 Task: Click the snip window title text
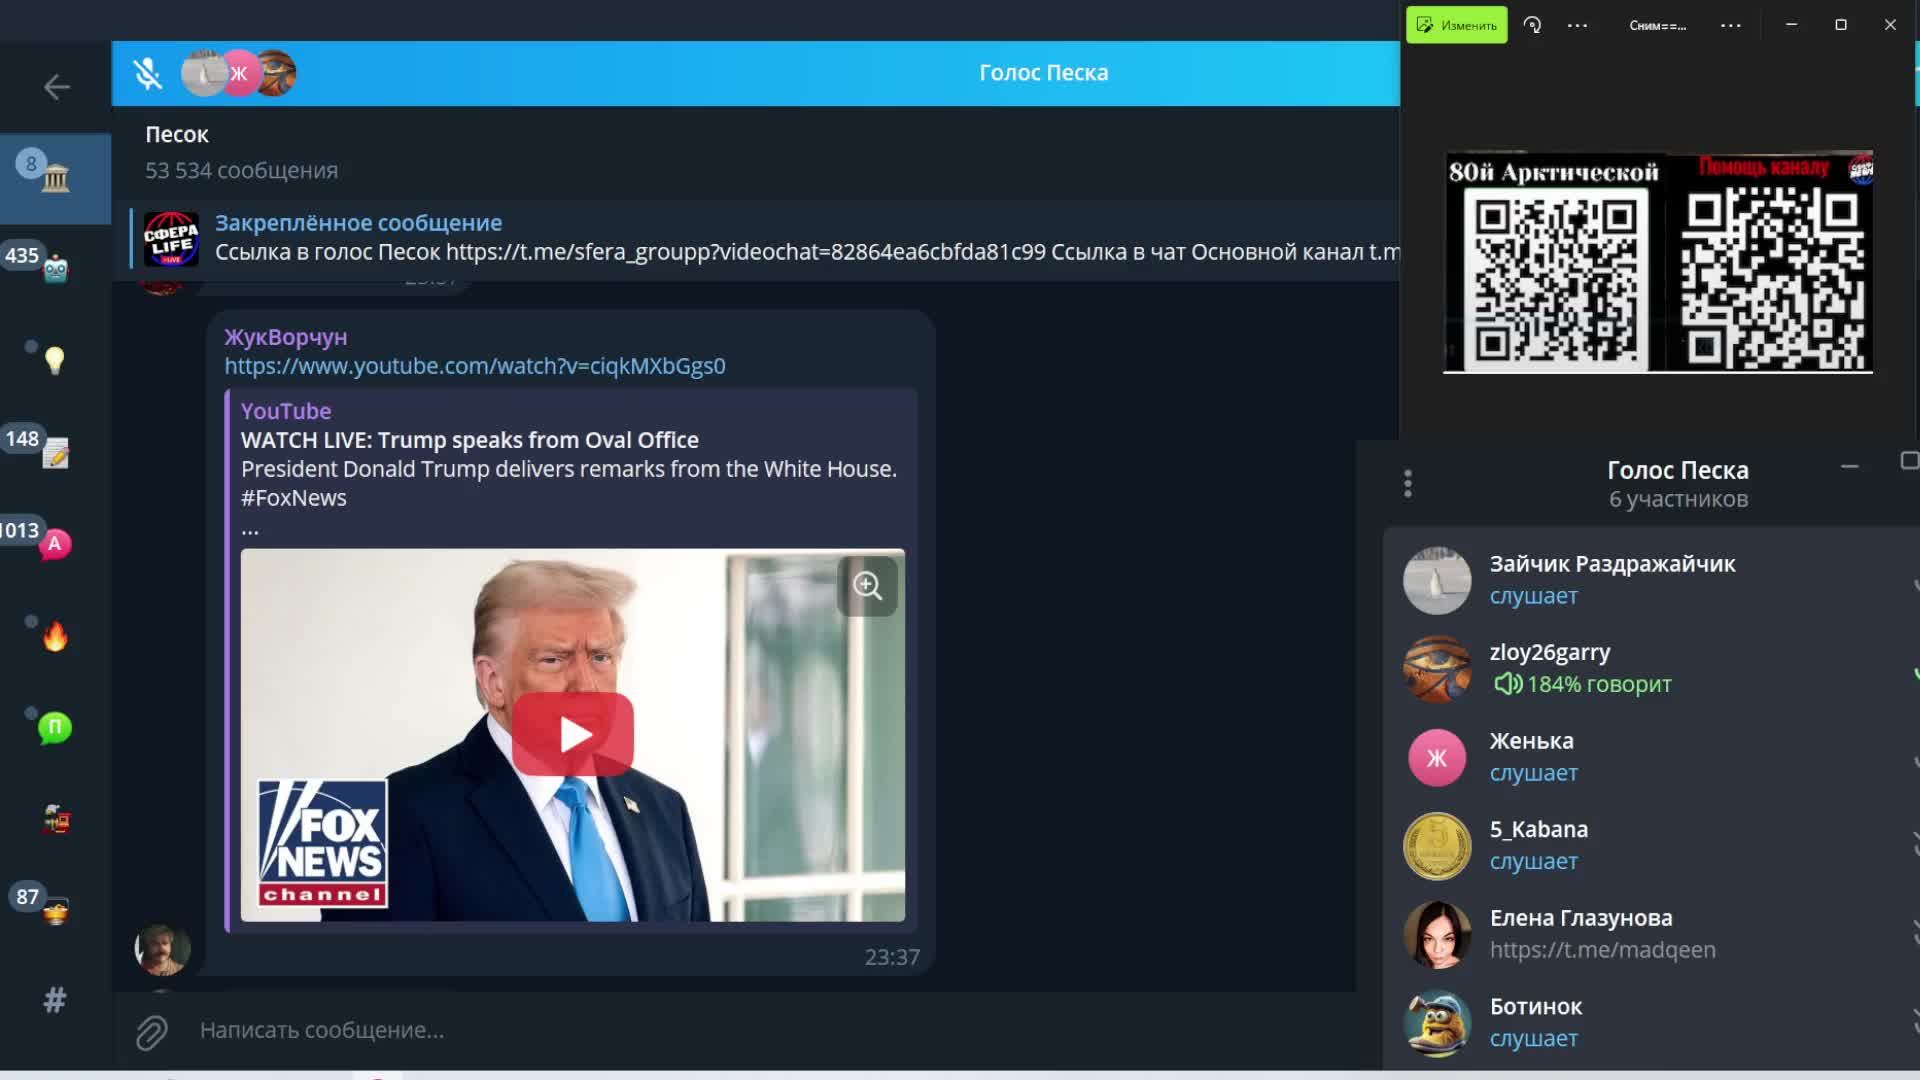(x=1658, y=26)
